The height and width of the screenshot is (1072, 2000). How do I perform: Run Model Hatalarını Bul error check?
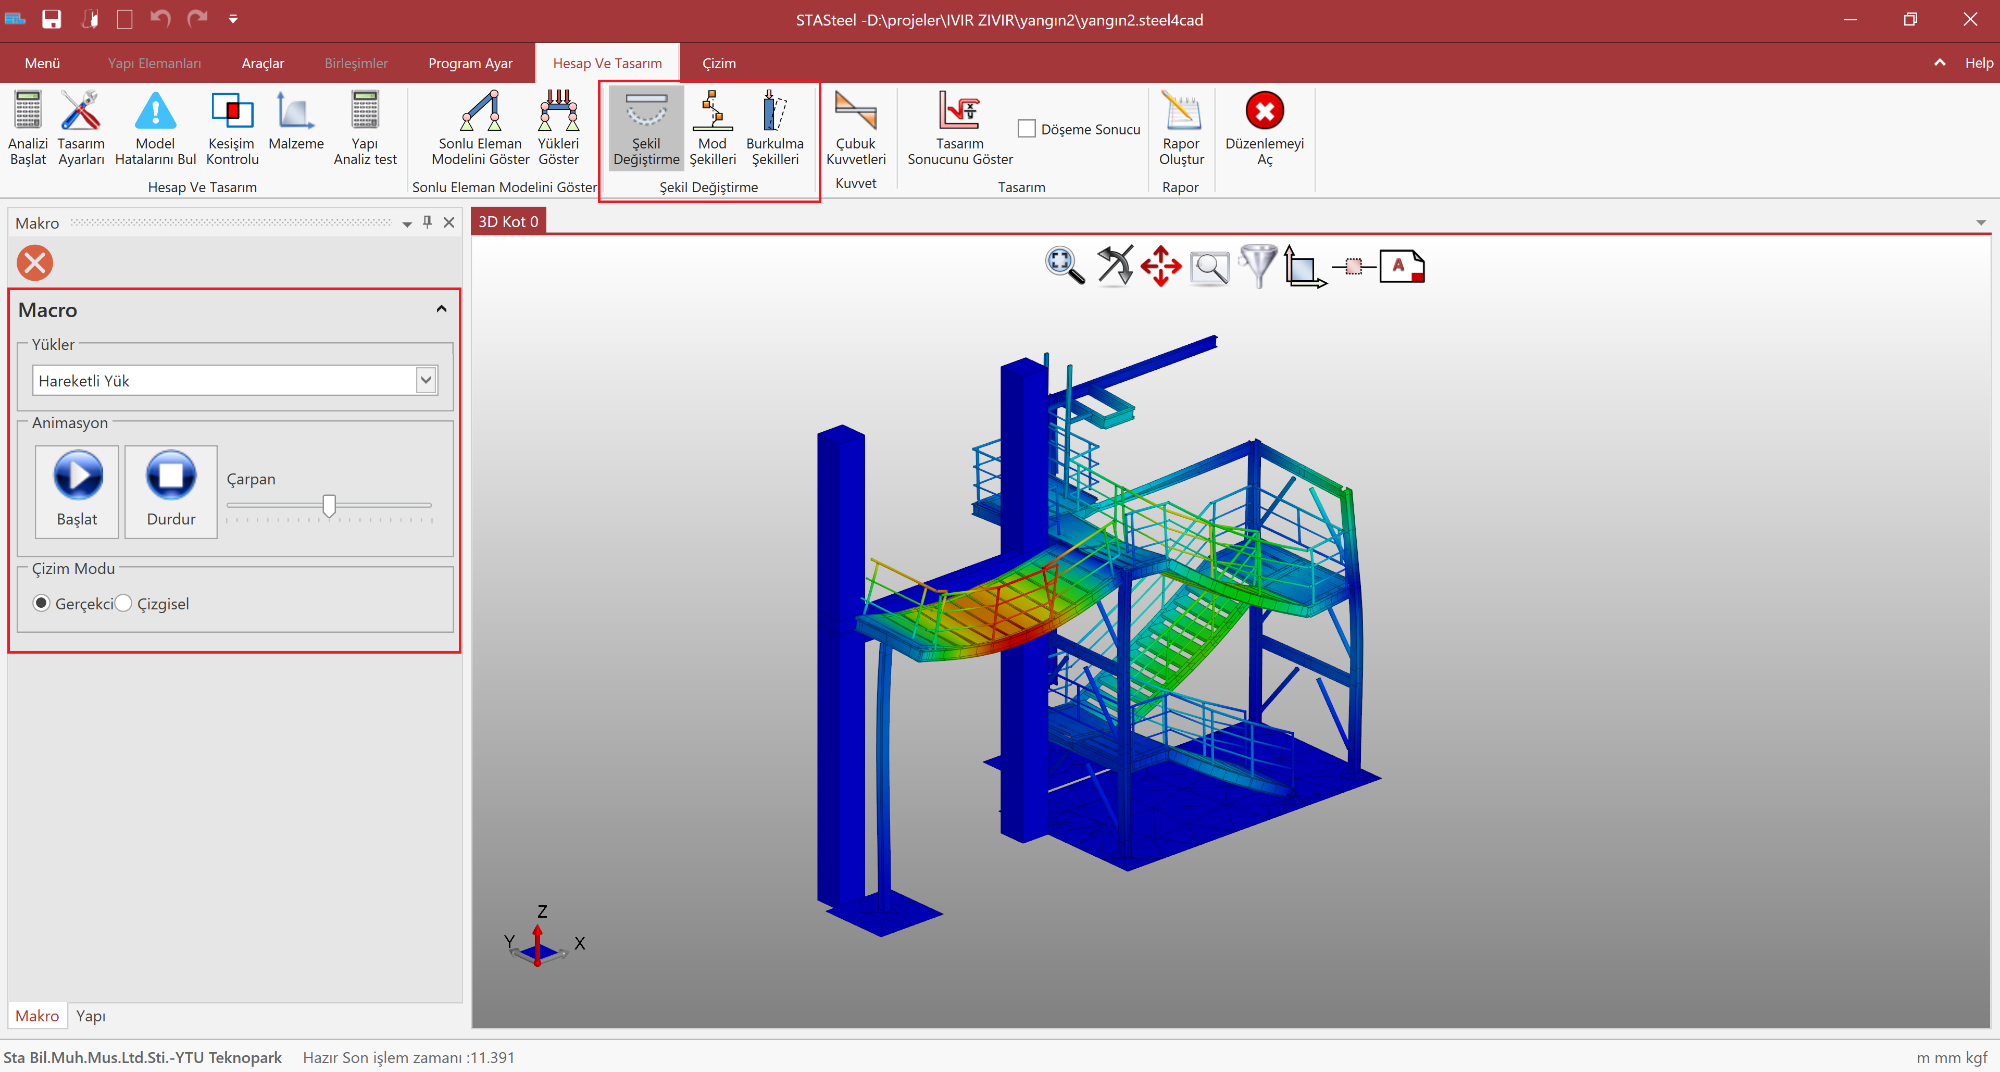tap(155, 112)
